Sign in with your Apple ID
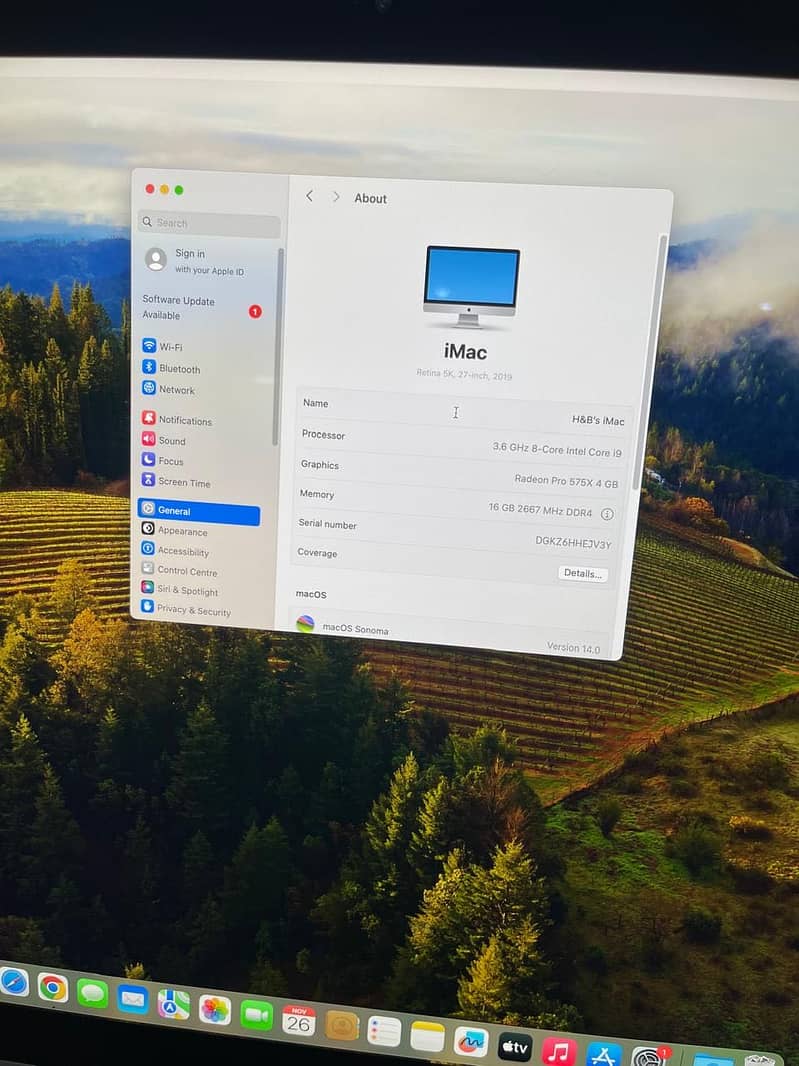The image size is (799, 1066). tap(195, 261)
